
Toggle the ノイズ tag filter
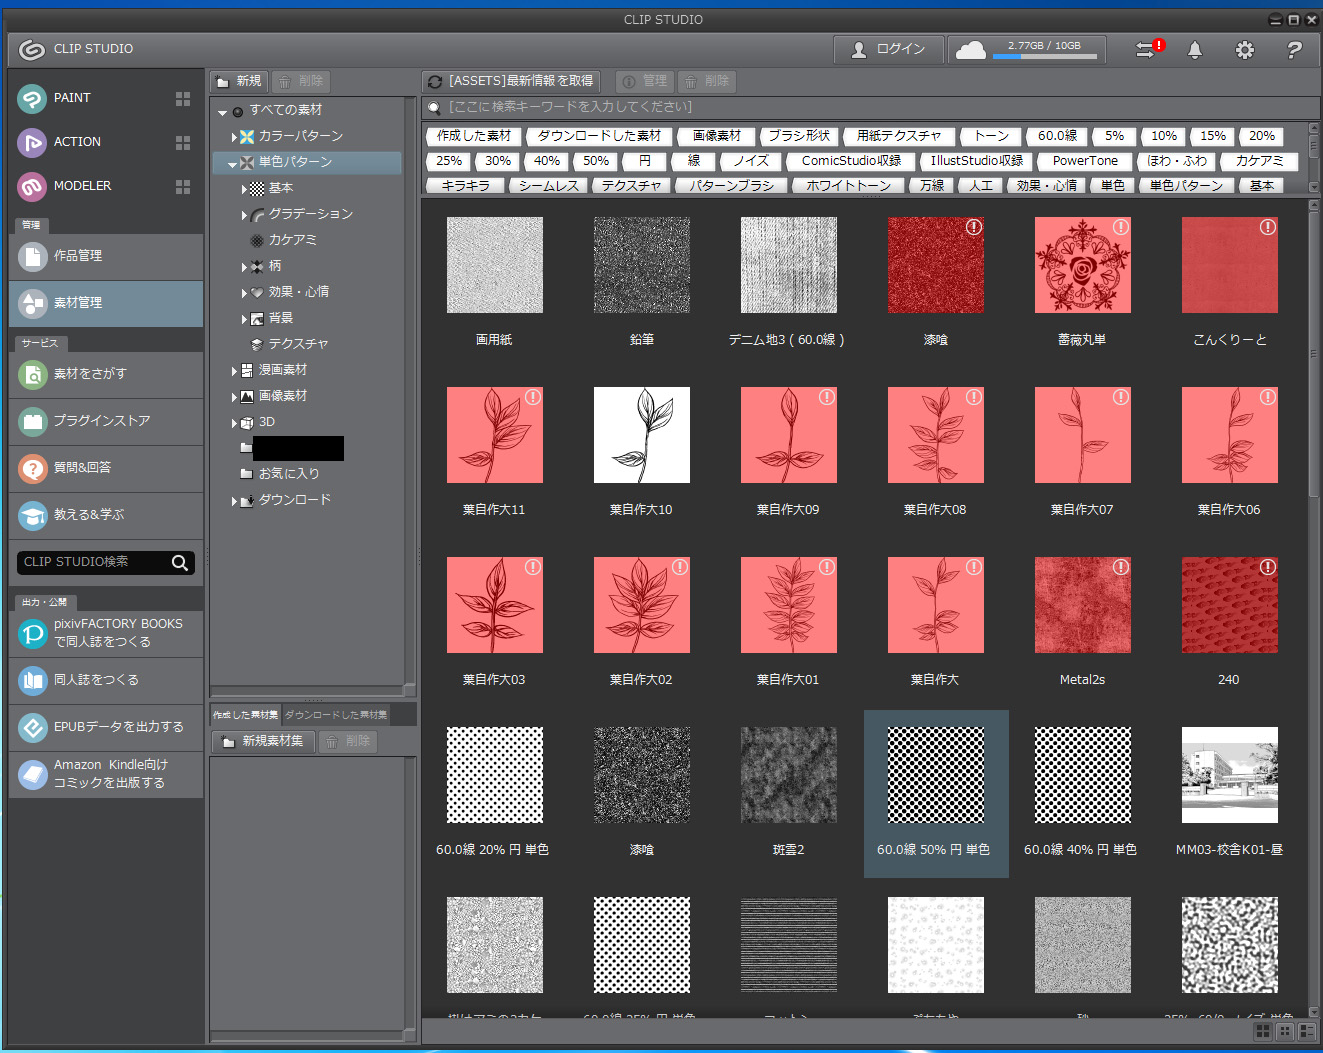[751, 161]
